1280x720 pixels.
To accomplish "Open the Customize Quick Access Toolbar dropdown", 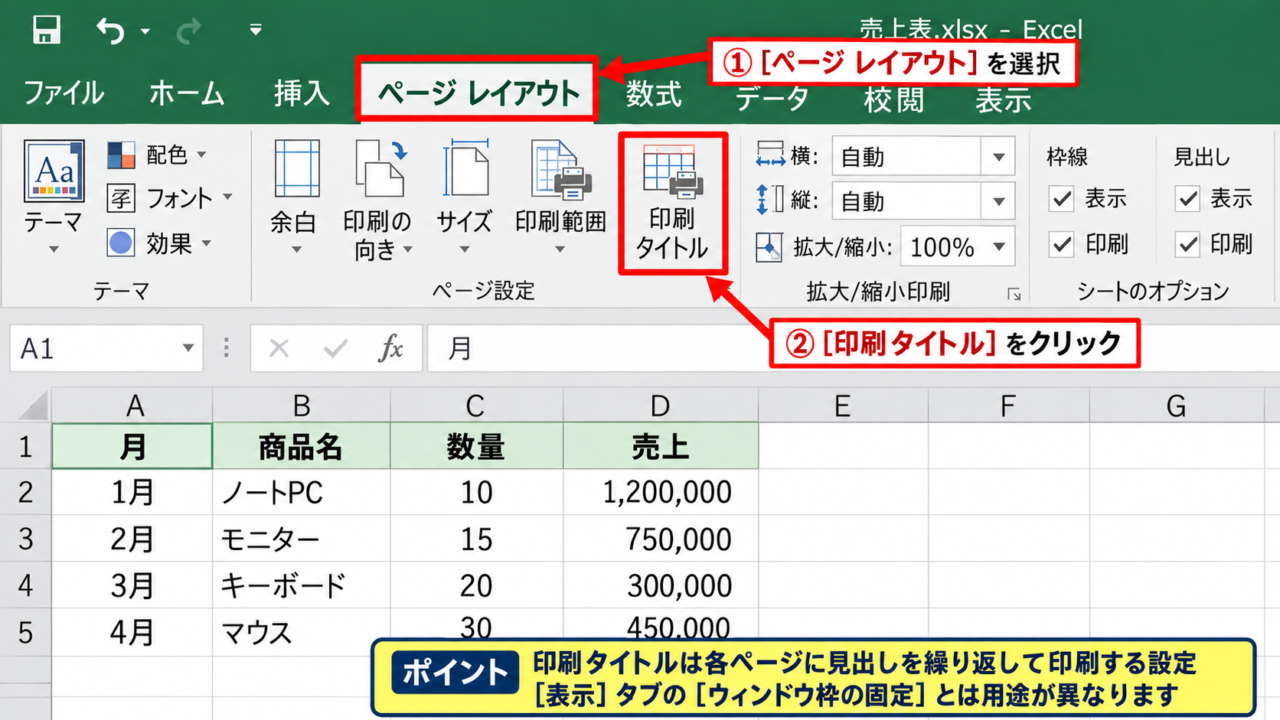I will coord(256,30).
